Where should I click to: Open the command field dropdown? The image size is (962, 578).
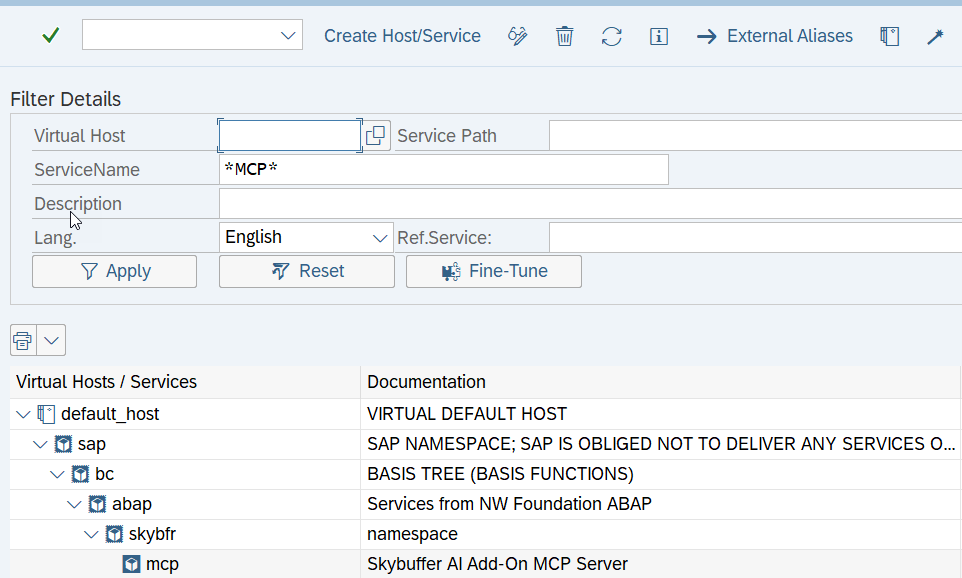pyautogui.click(x=289, y=36)
